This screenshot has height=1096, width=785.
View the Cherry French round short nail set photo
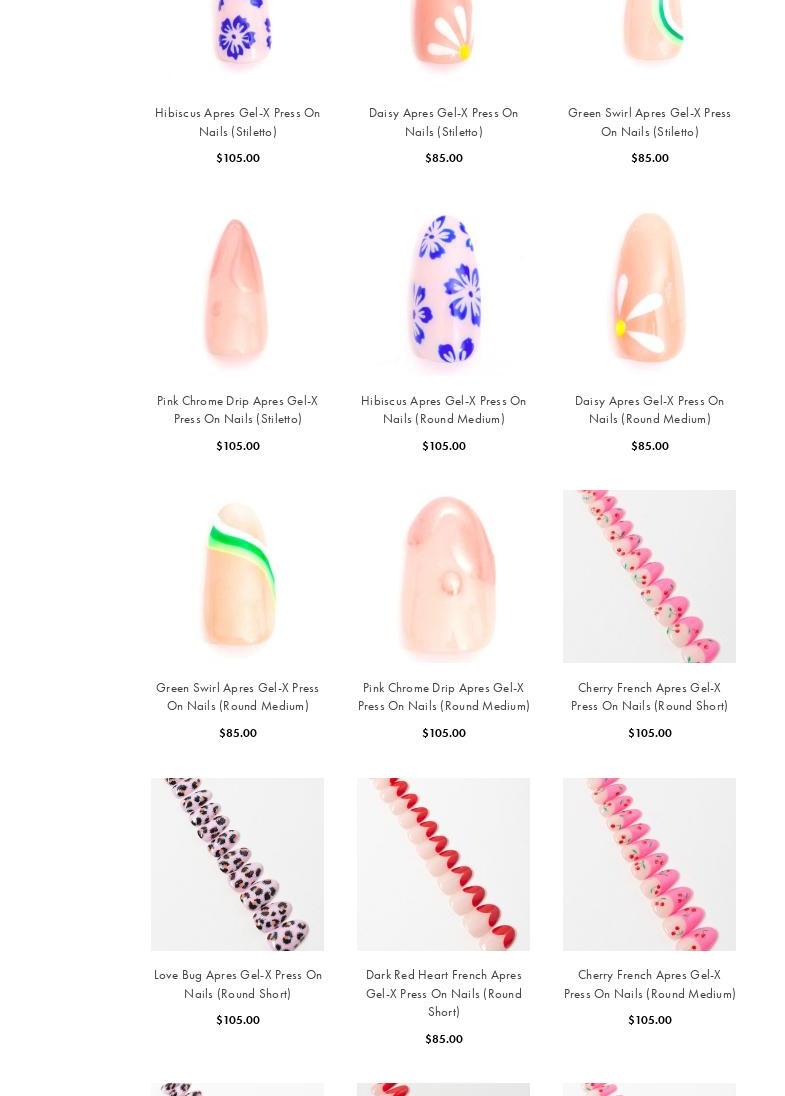point(649,576)
